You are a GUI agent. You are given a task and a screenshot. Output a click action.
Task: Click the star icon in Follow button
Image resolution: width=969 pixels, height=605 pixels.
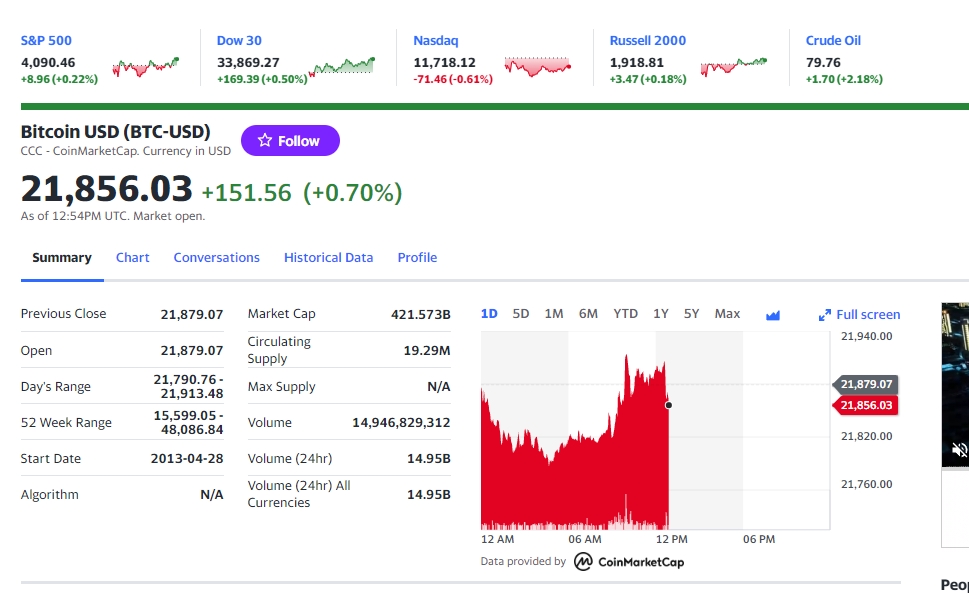(x=264, y=140)
